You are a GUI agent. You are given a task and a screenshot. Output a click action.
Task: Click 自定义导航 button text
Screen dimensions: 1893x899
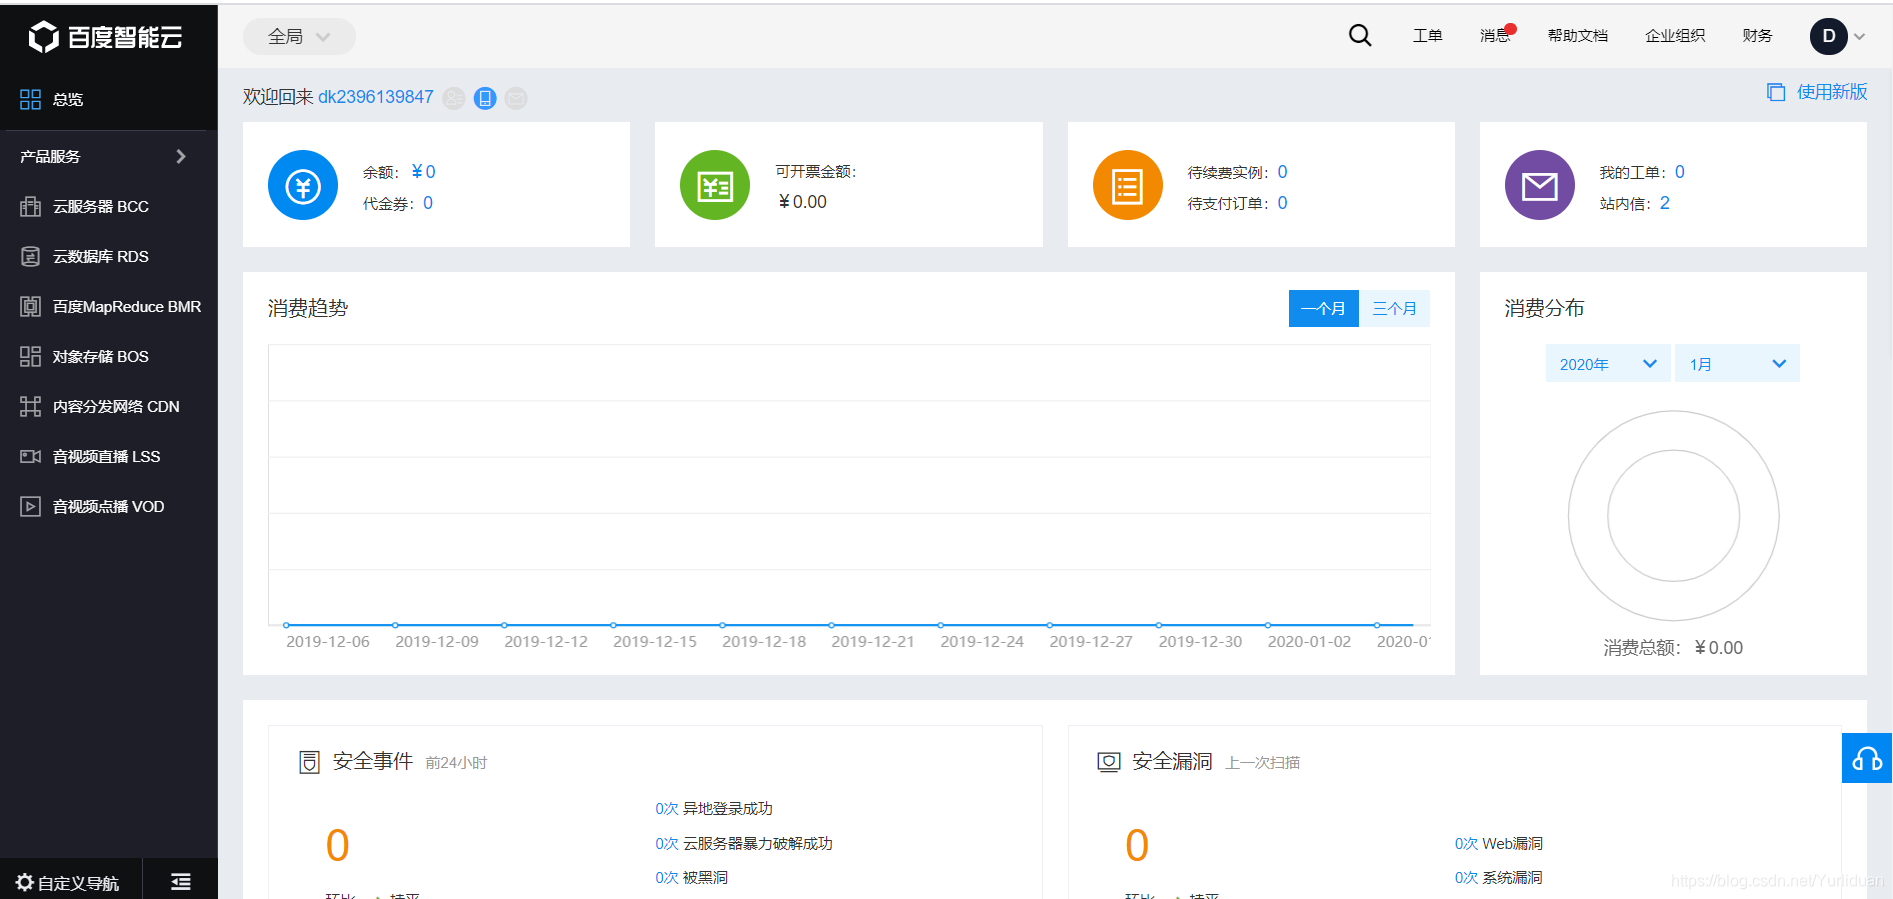(78, 883)
